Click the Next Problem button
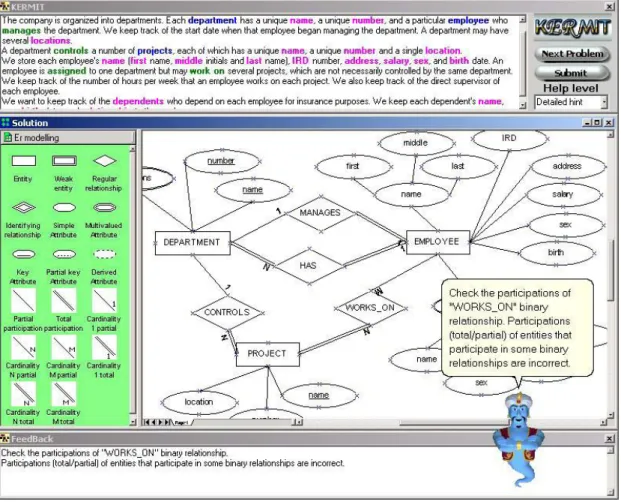 point(572,54)
